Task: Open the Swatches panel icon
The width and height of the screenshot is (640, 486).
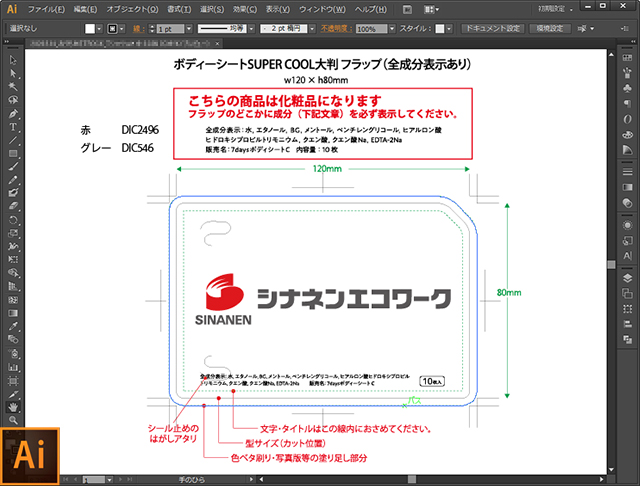Action: pyautogui.click(x=627, y=58)
